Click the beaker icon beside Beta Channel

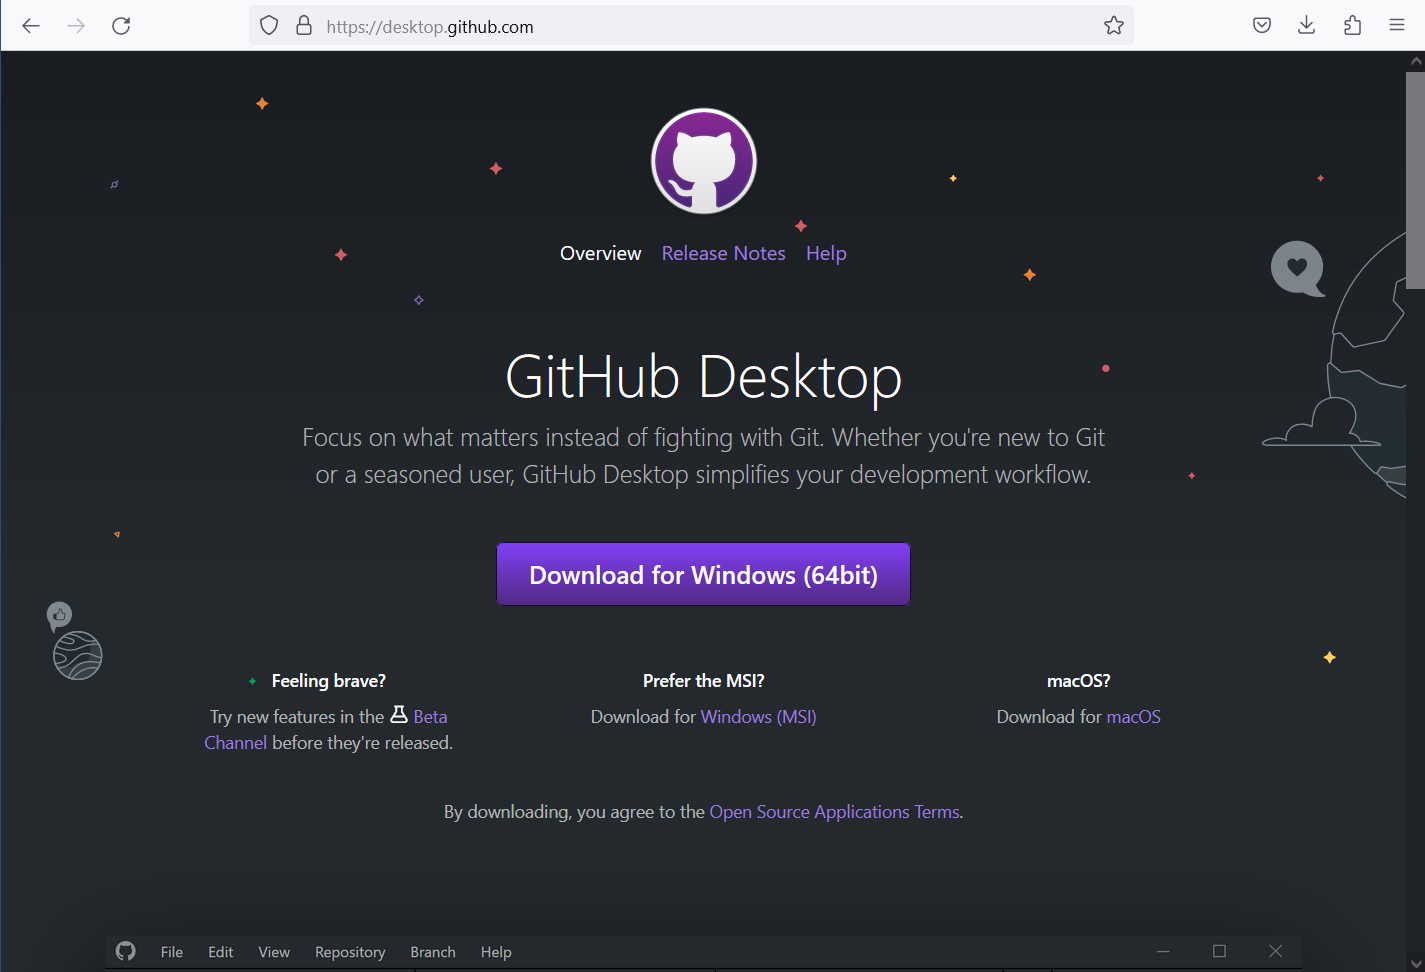coord(399,714)
